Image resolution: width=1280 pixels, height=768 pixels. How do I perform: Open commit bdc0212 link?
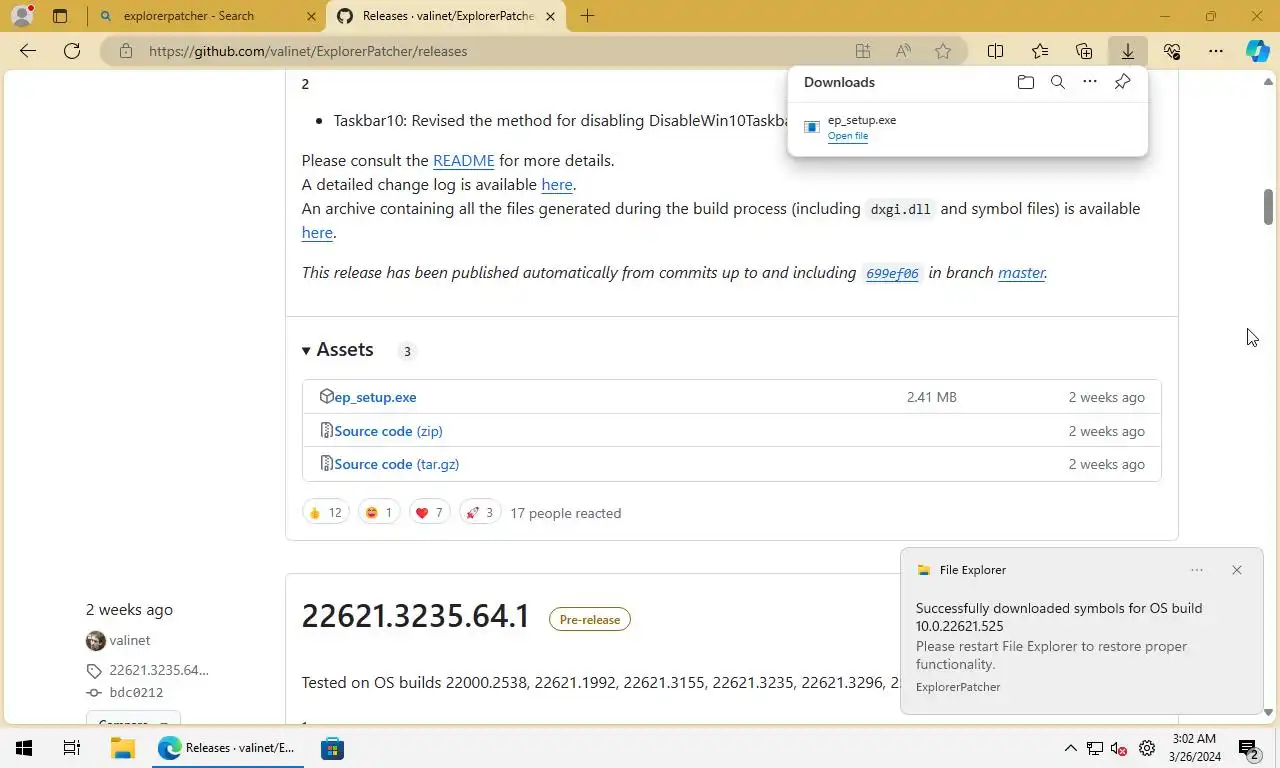click(x=135, y=692)
